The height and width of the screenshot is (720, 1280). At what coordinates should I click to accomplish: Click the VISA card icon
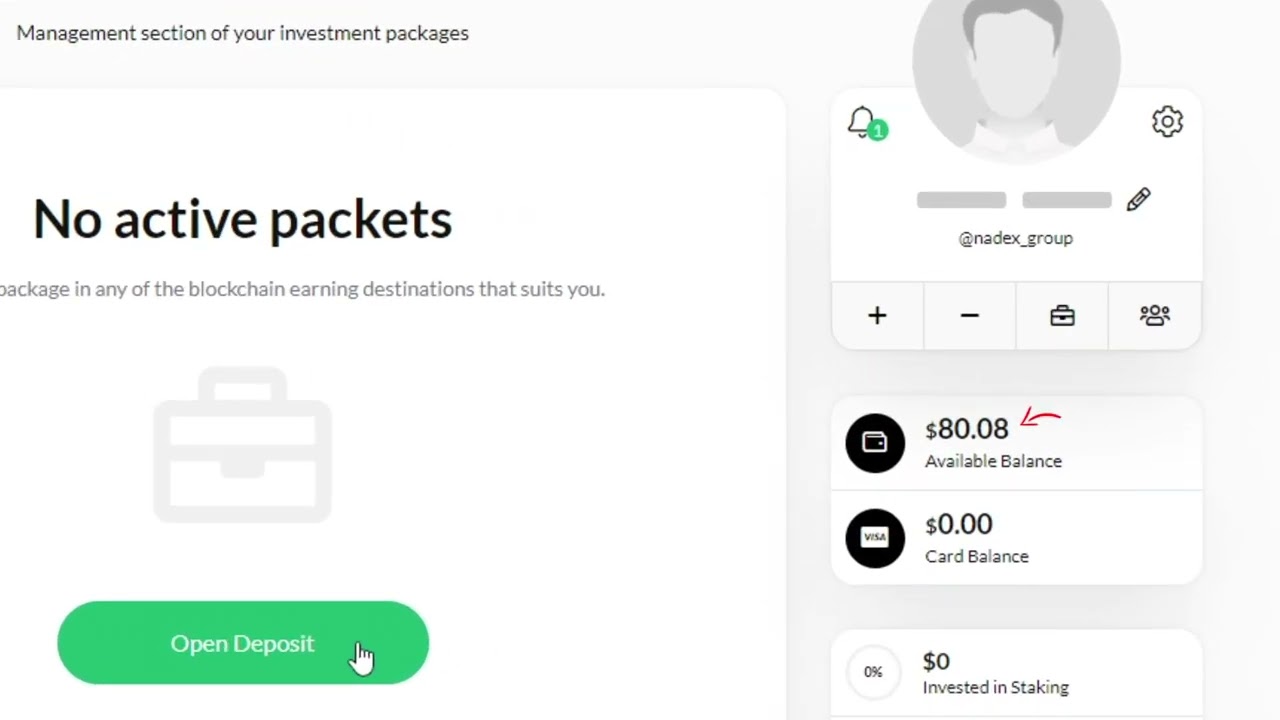coord(875,538)
